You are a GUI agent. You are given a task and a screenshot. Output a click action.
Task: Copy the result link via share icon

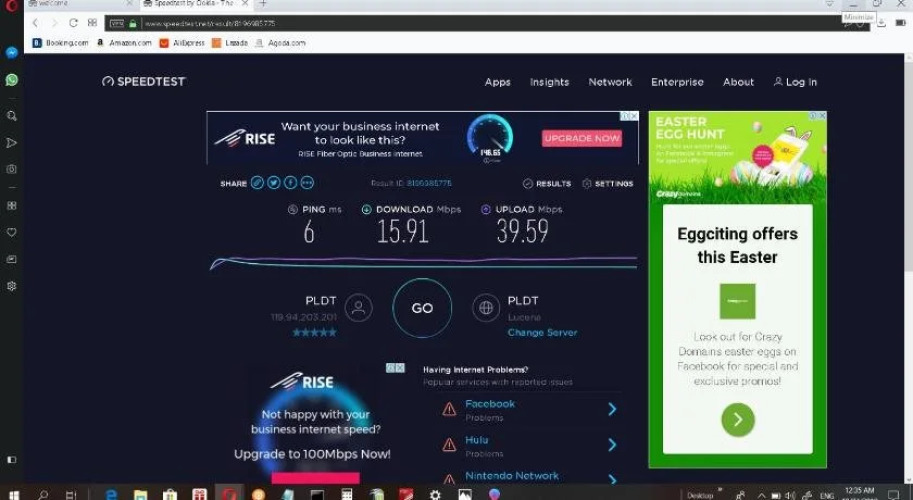pyautogui.click(x=257, y=183)
